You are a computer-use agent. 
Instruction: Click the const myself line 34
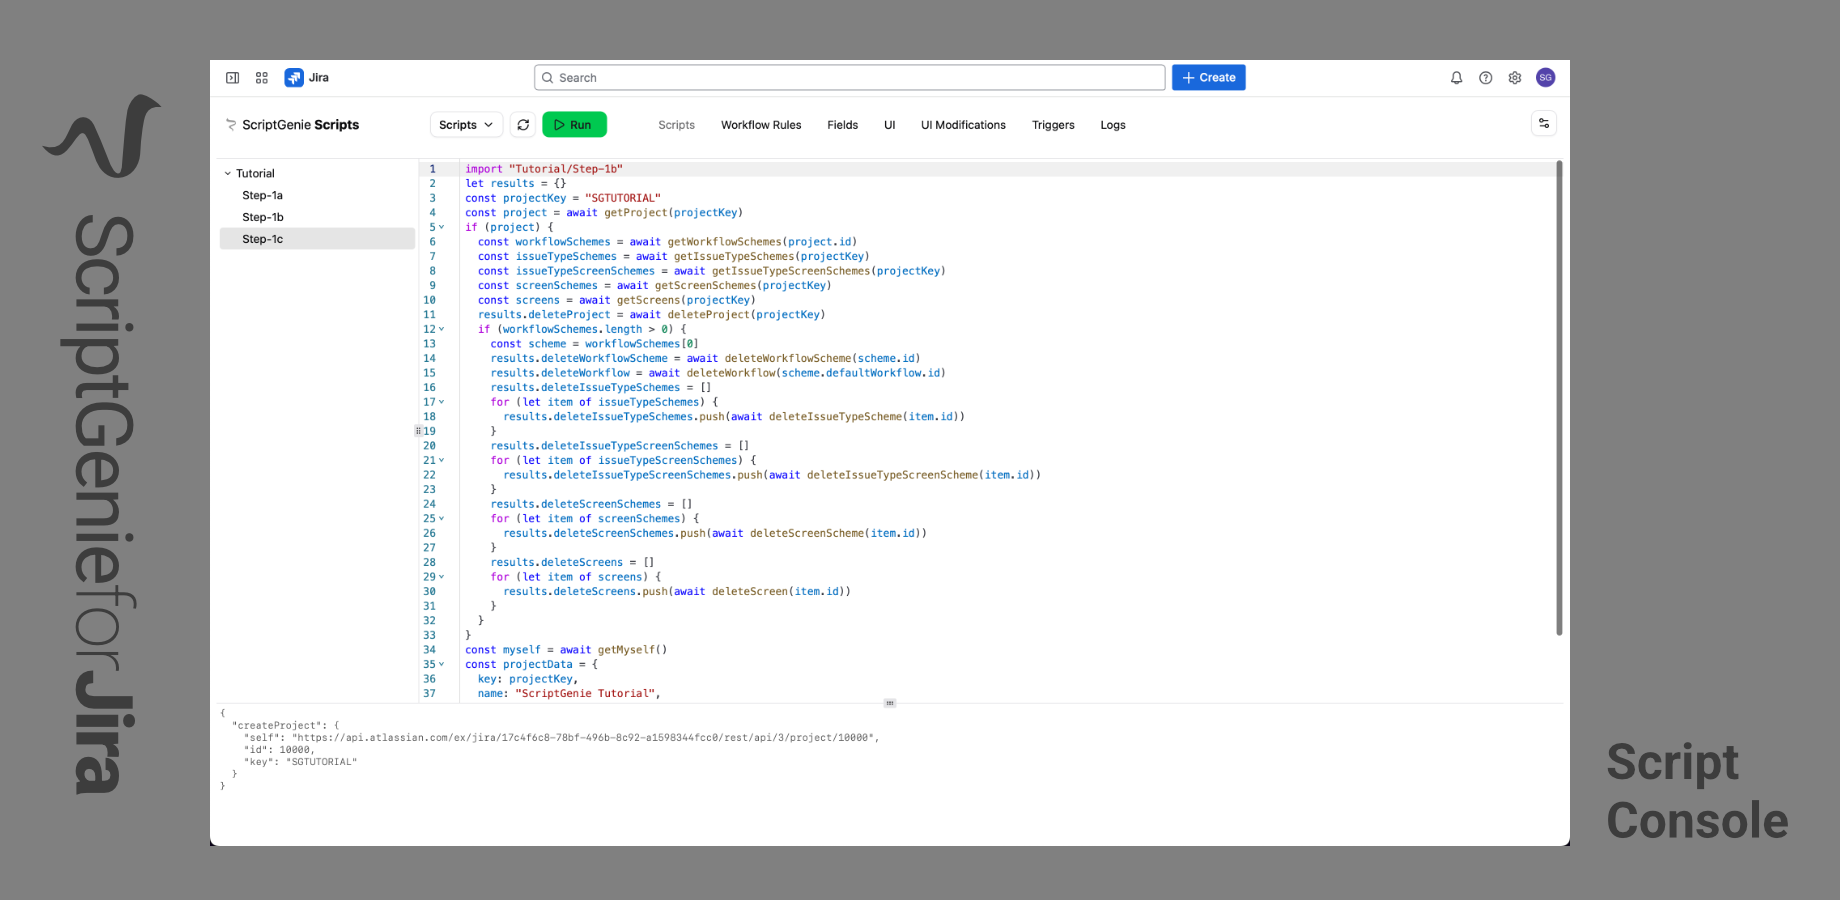[x=566, y=650]
